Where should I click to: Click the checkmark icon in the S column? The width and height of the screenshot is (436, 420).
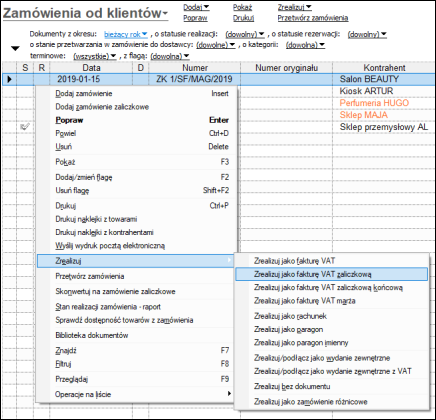pos(25,127)
